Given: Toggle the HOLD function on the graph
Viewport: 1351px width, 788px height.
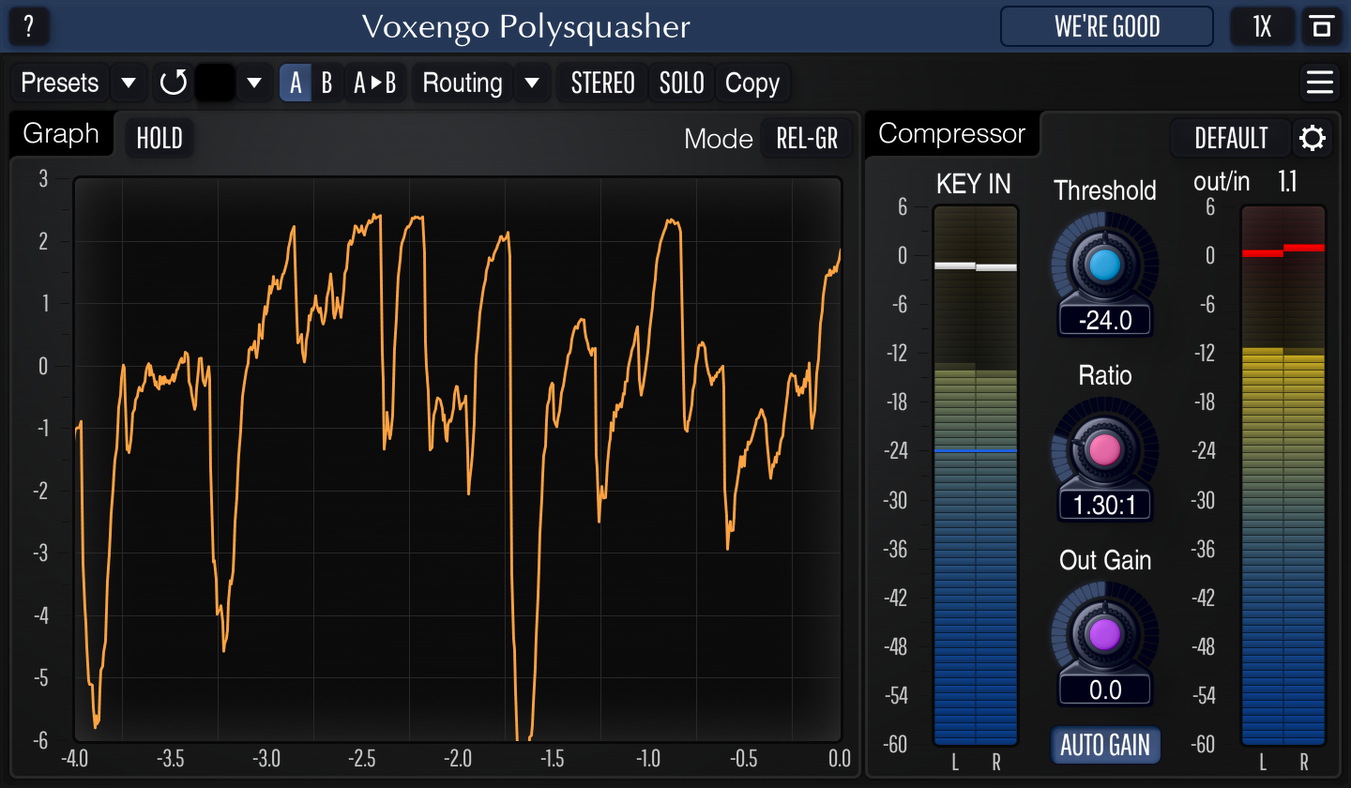Looking at the screenshot, I should point(158,138).
